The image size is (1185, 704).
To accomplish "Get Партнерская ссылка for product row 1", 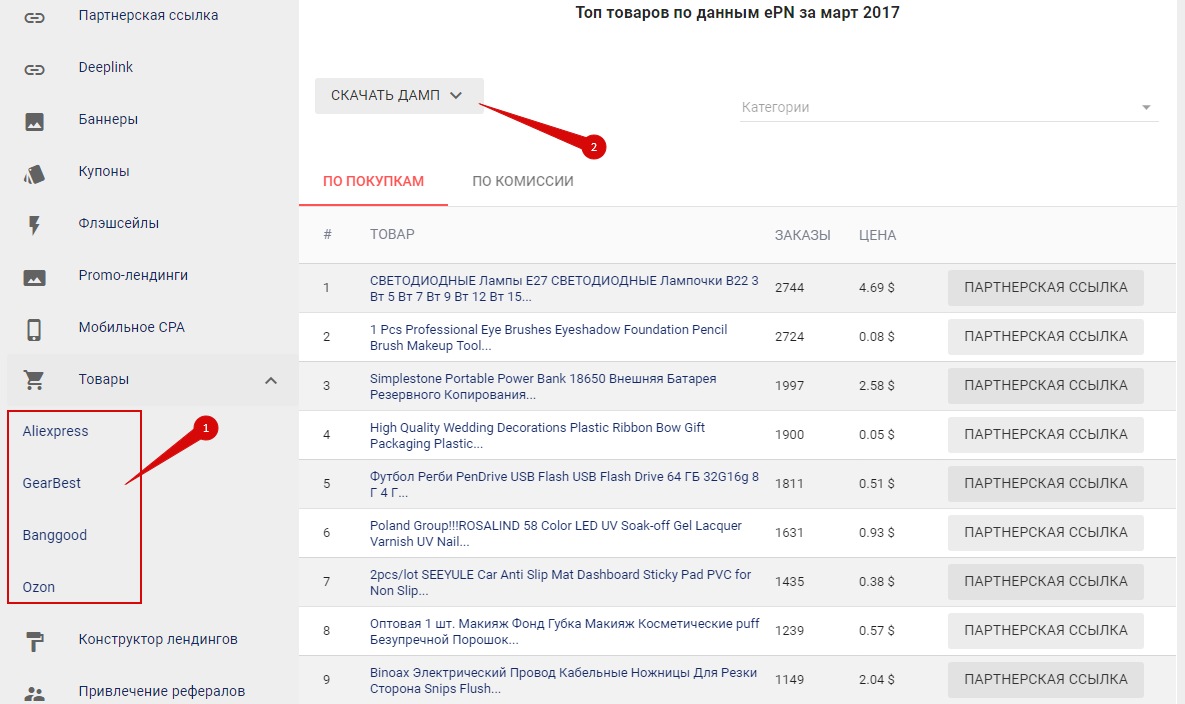I will tap(1045, 288).
